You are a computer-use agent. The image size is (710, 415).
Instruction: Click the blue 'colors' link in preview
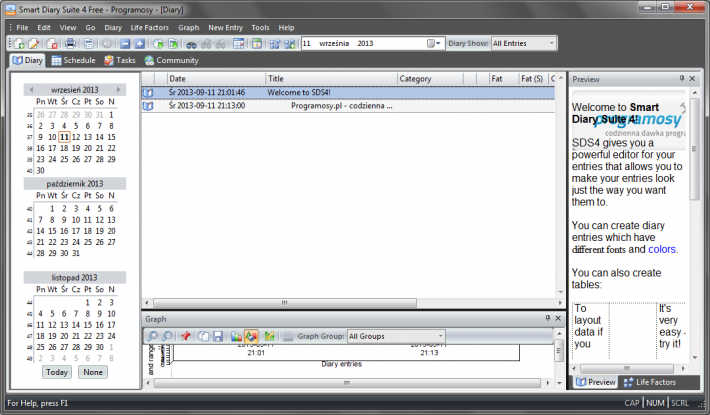click(x=662, y=249)
